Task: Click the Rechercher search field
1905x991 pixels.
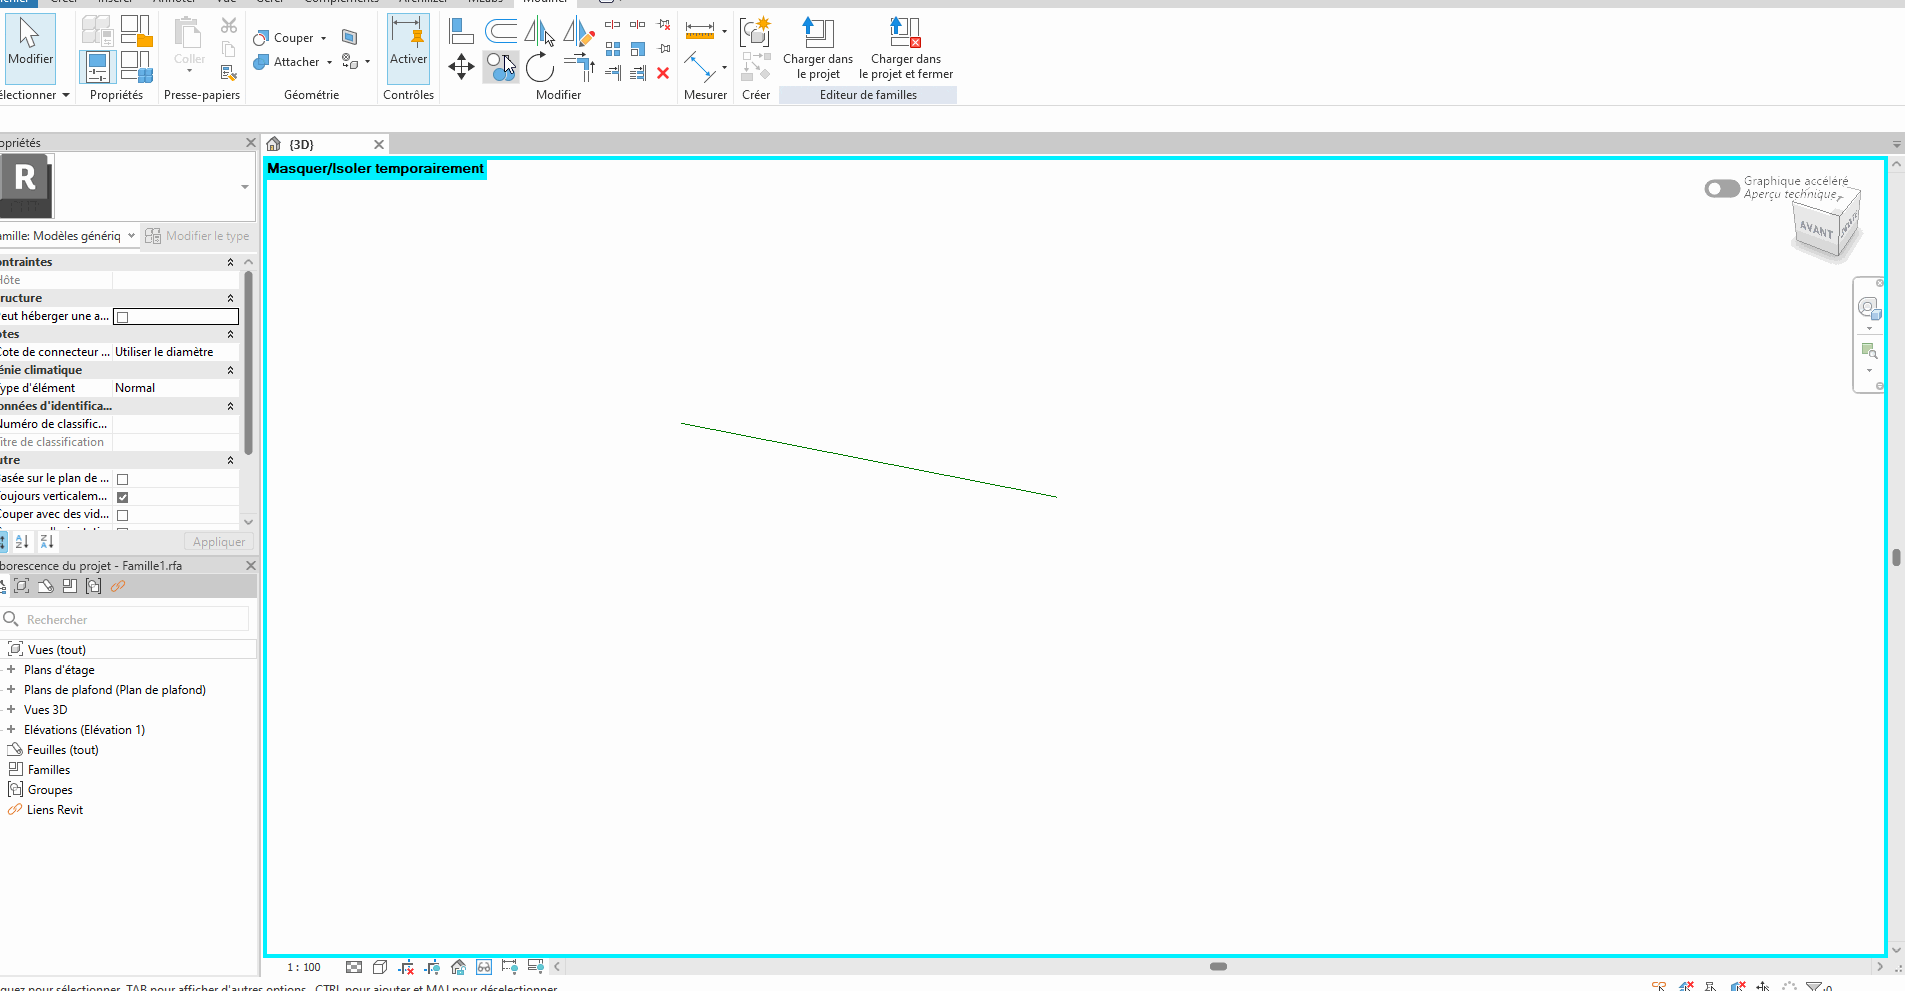Action: 130,620
